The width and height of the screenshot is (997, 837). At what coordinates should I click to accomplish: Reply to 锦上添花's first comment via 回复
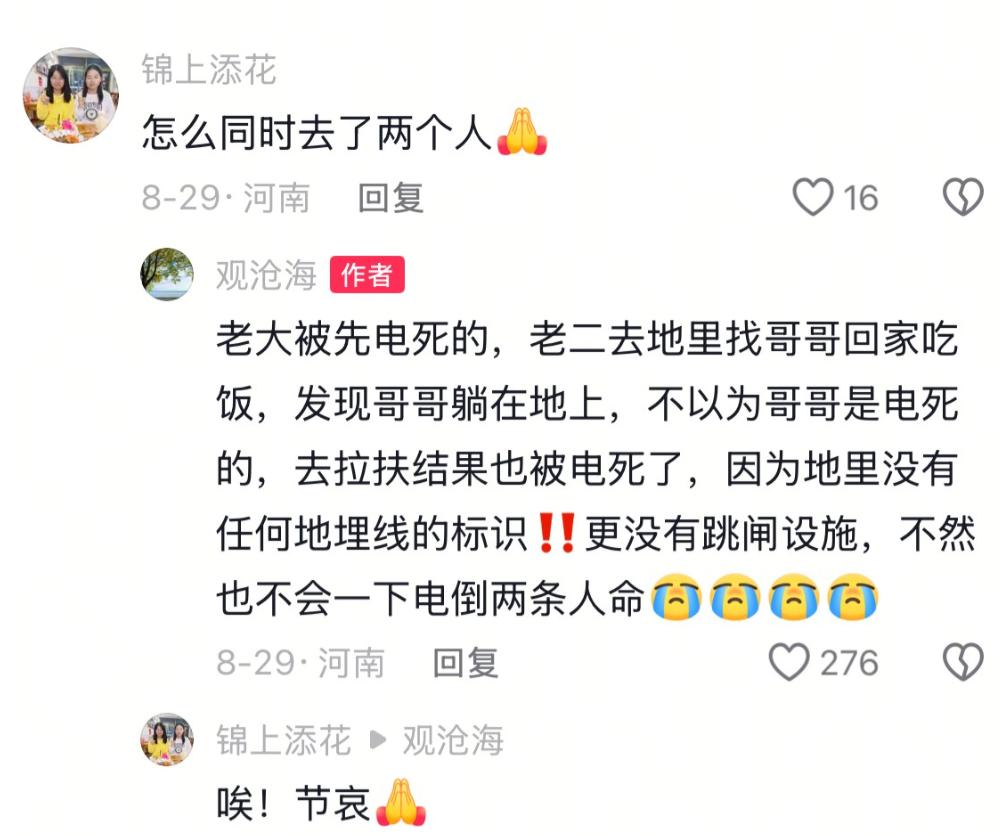390,197
